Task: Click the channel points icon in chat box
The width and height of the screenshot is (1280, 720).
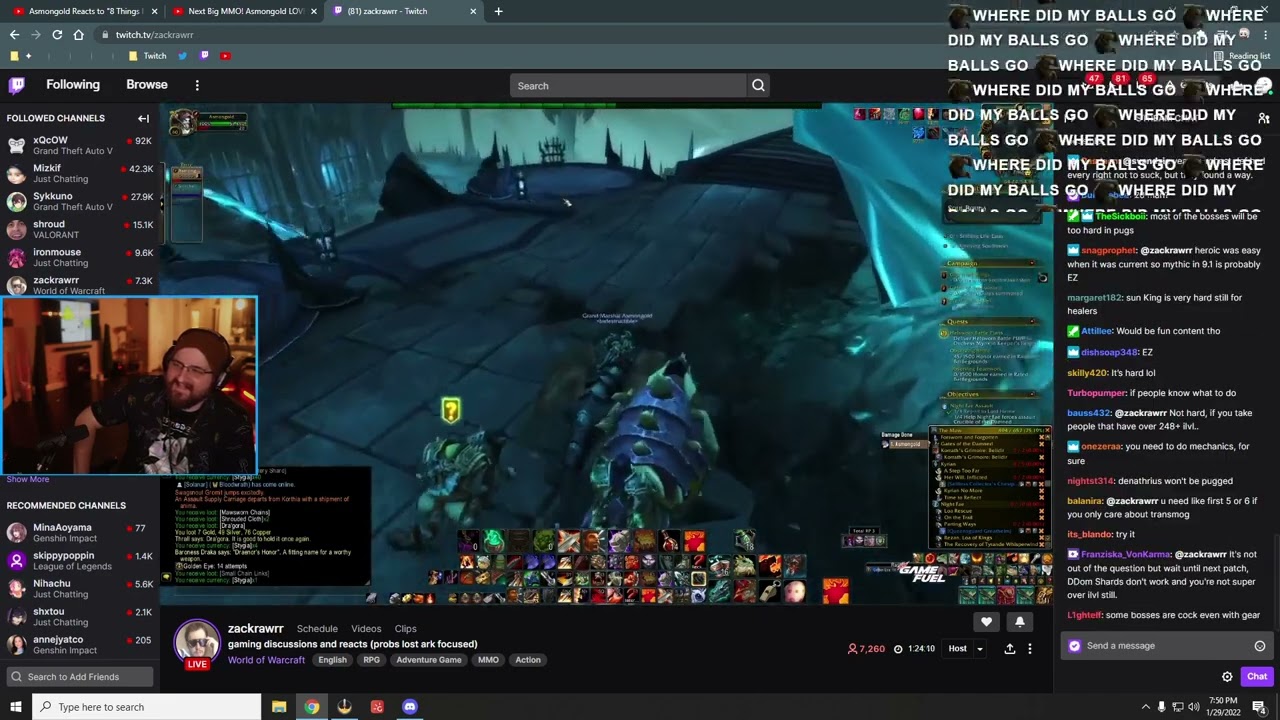Action: (x=1075, y=646)
